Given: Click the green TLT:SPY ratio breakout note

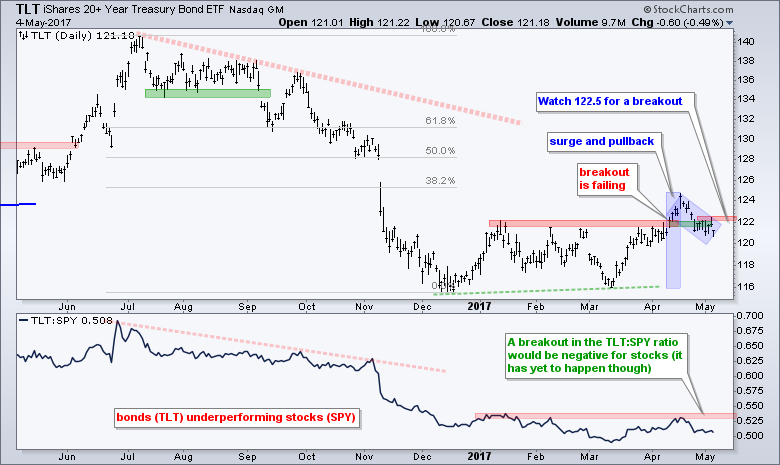Looking at the screenshot, I should point(595,355).
